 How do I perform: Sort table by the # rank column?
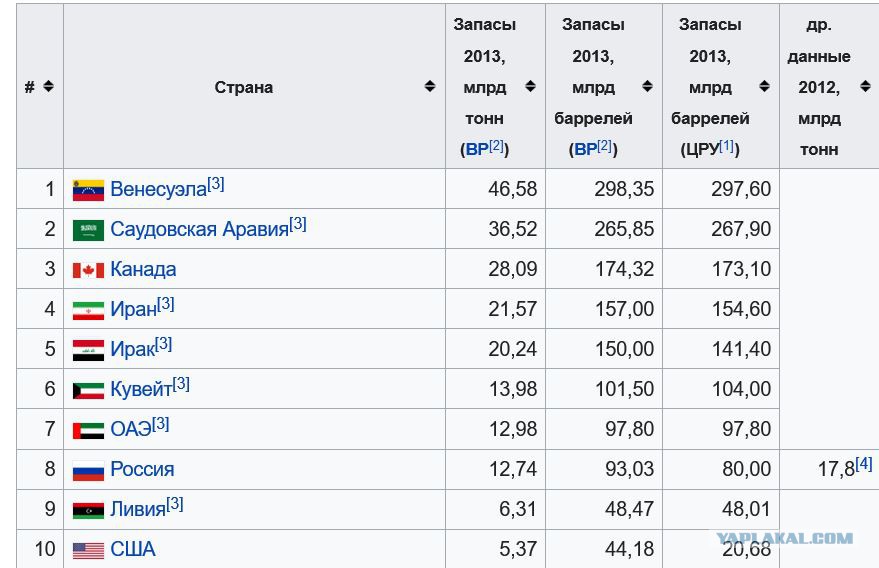(49, 86)
